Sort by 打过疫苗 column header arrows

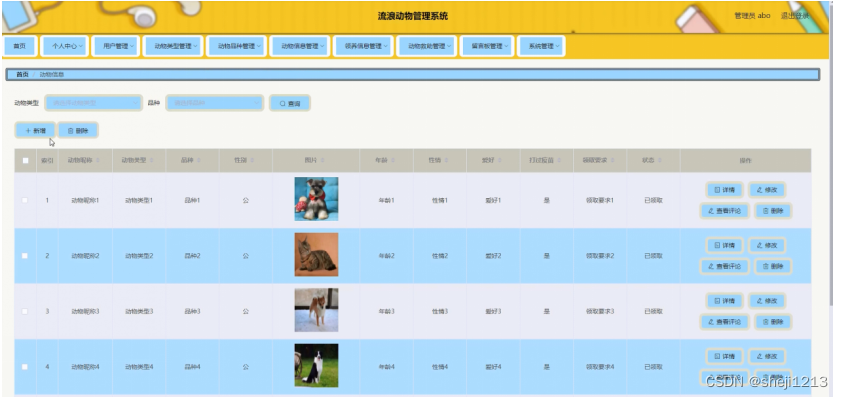pyautogui.click(x=559, y=161)
